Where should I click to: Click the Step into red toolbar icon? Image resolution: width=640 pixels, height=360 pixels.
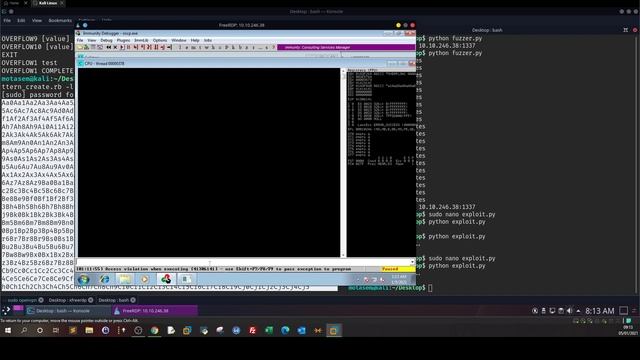pos(135,47)
